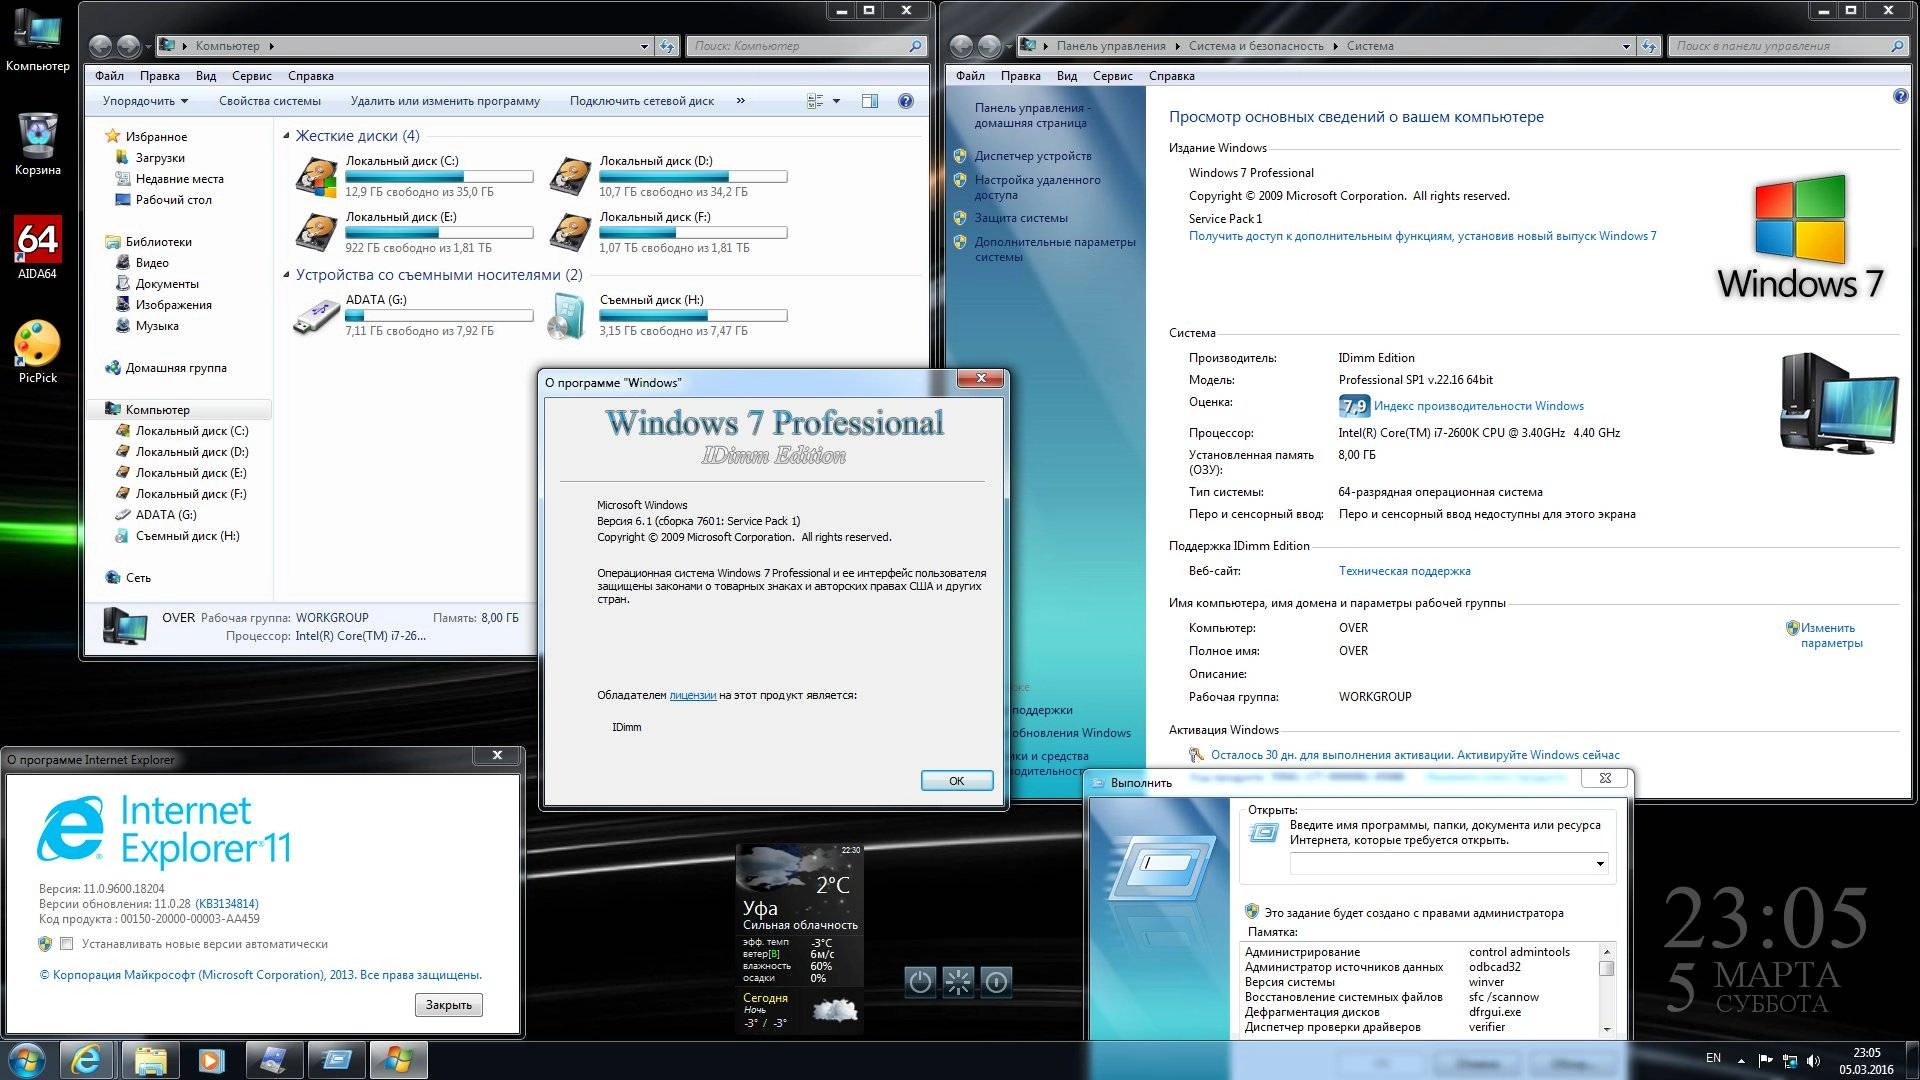Open Windows Explorer folder taskbar icon

(x=150, y=1060)
